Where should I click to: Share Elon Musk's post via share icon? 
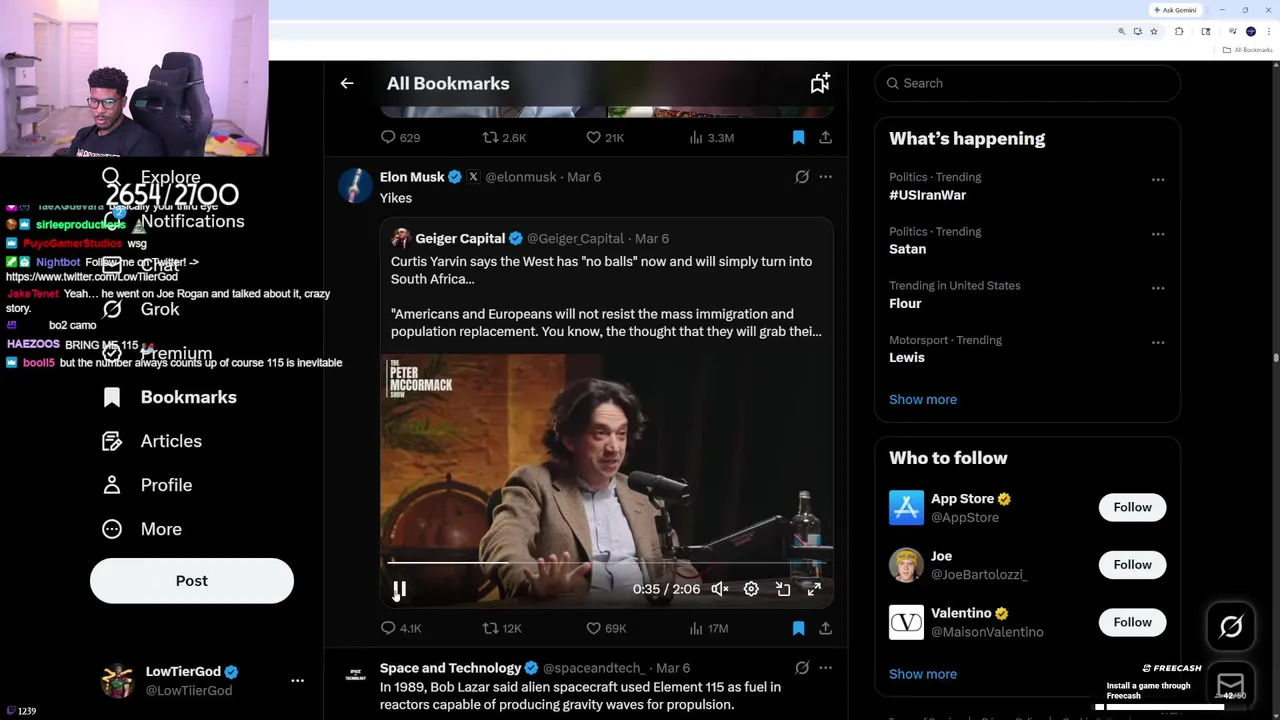tap(825, 628)
